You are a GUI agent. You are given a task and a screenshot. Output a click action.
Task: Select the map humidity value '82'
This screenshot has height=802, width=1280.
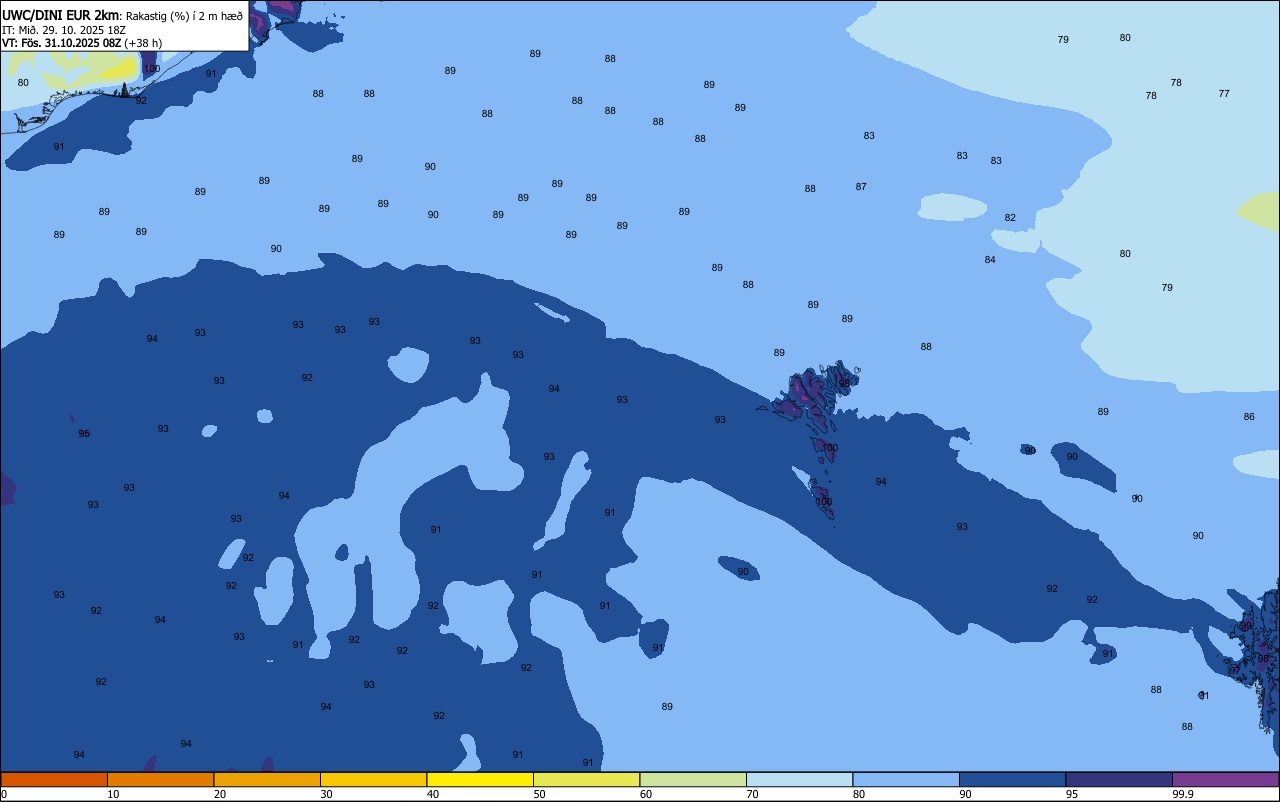tap(1010, 218)
